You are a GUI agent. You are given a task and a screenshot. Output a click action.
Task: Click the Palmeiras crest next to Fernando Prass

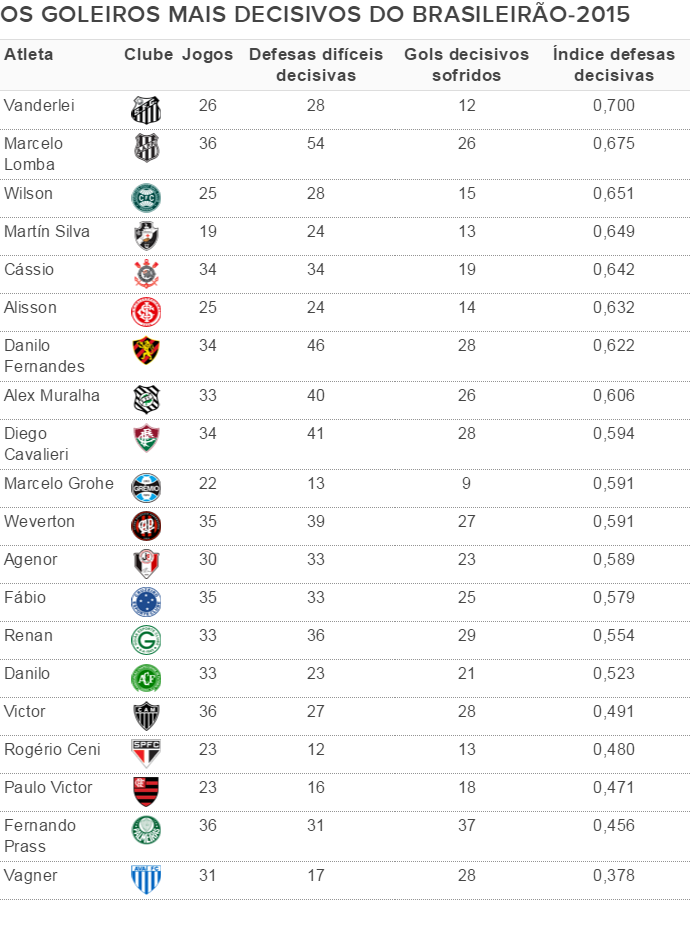tap(146, 831)
